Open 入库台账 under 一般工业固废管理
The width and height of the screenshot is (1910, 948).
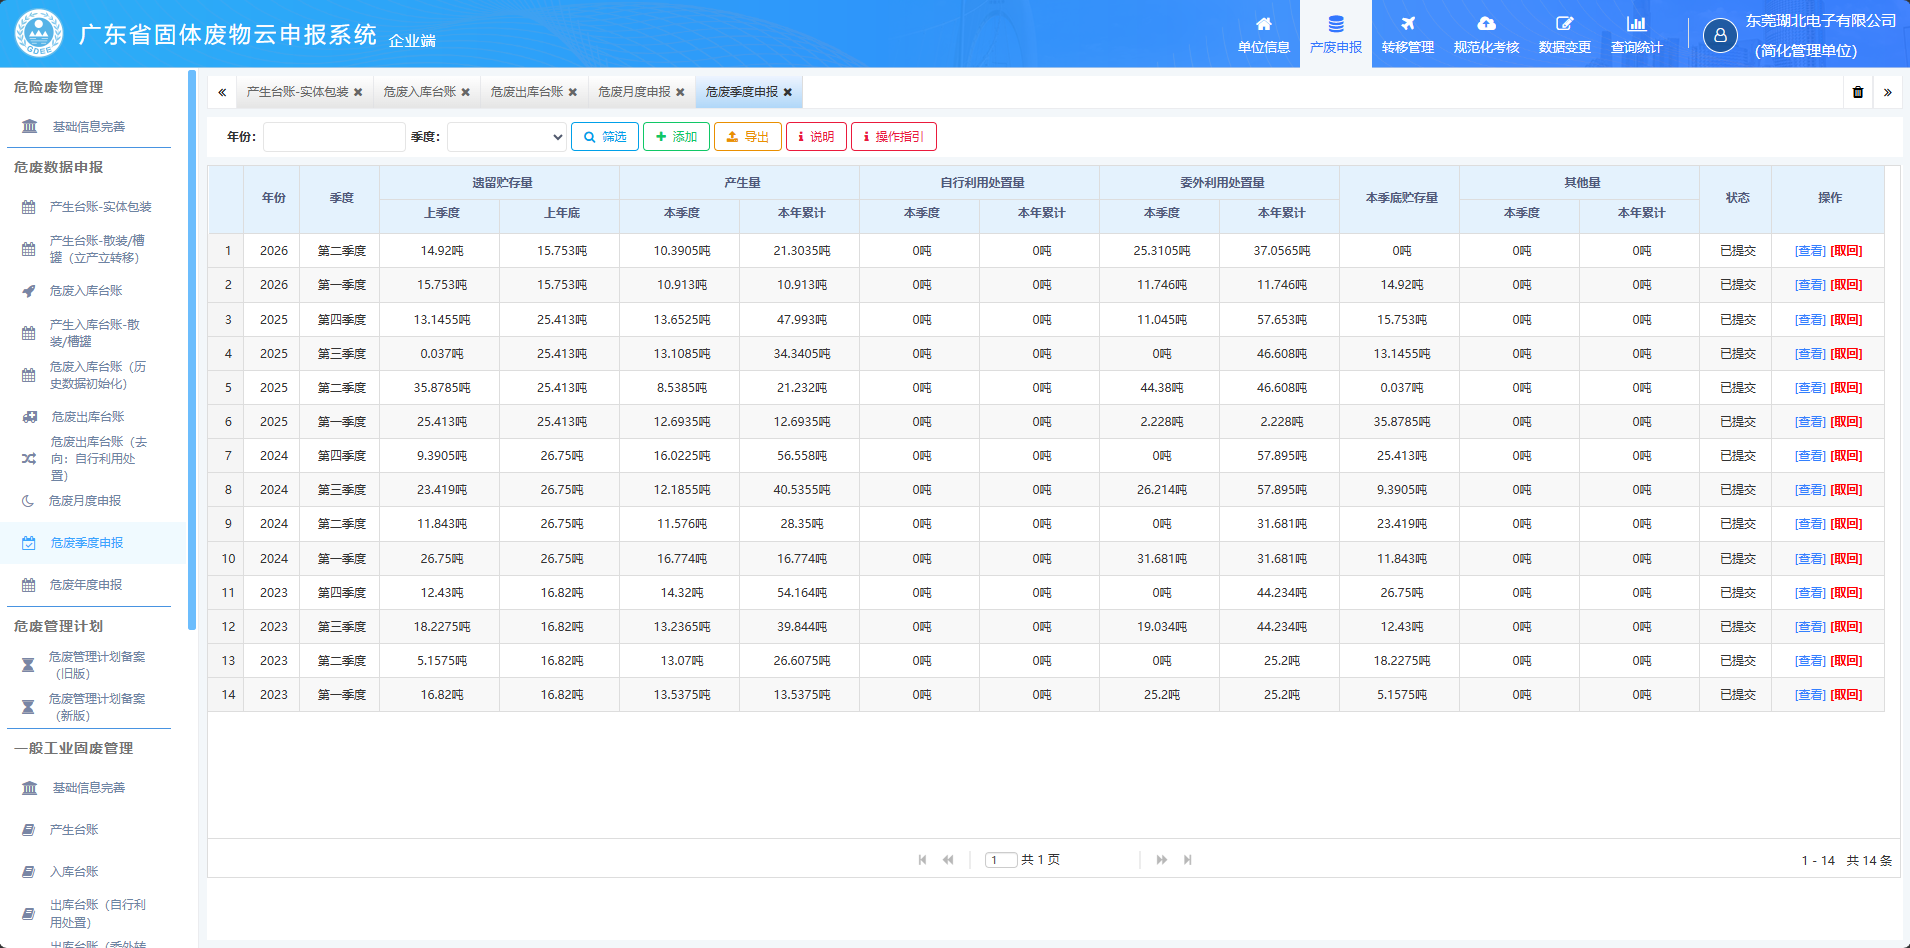[x=74, y=872]
